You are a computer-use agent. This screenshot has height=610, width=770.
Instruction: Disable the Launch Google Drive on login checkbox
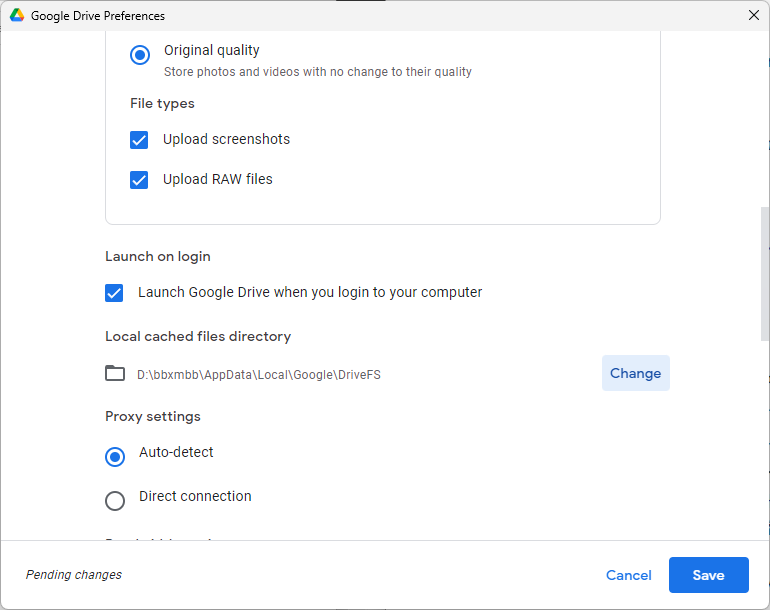[114, 293]
